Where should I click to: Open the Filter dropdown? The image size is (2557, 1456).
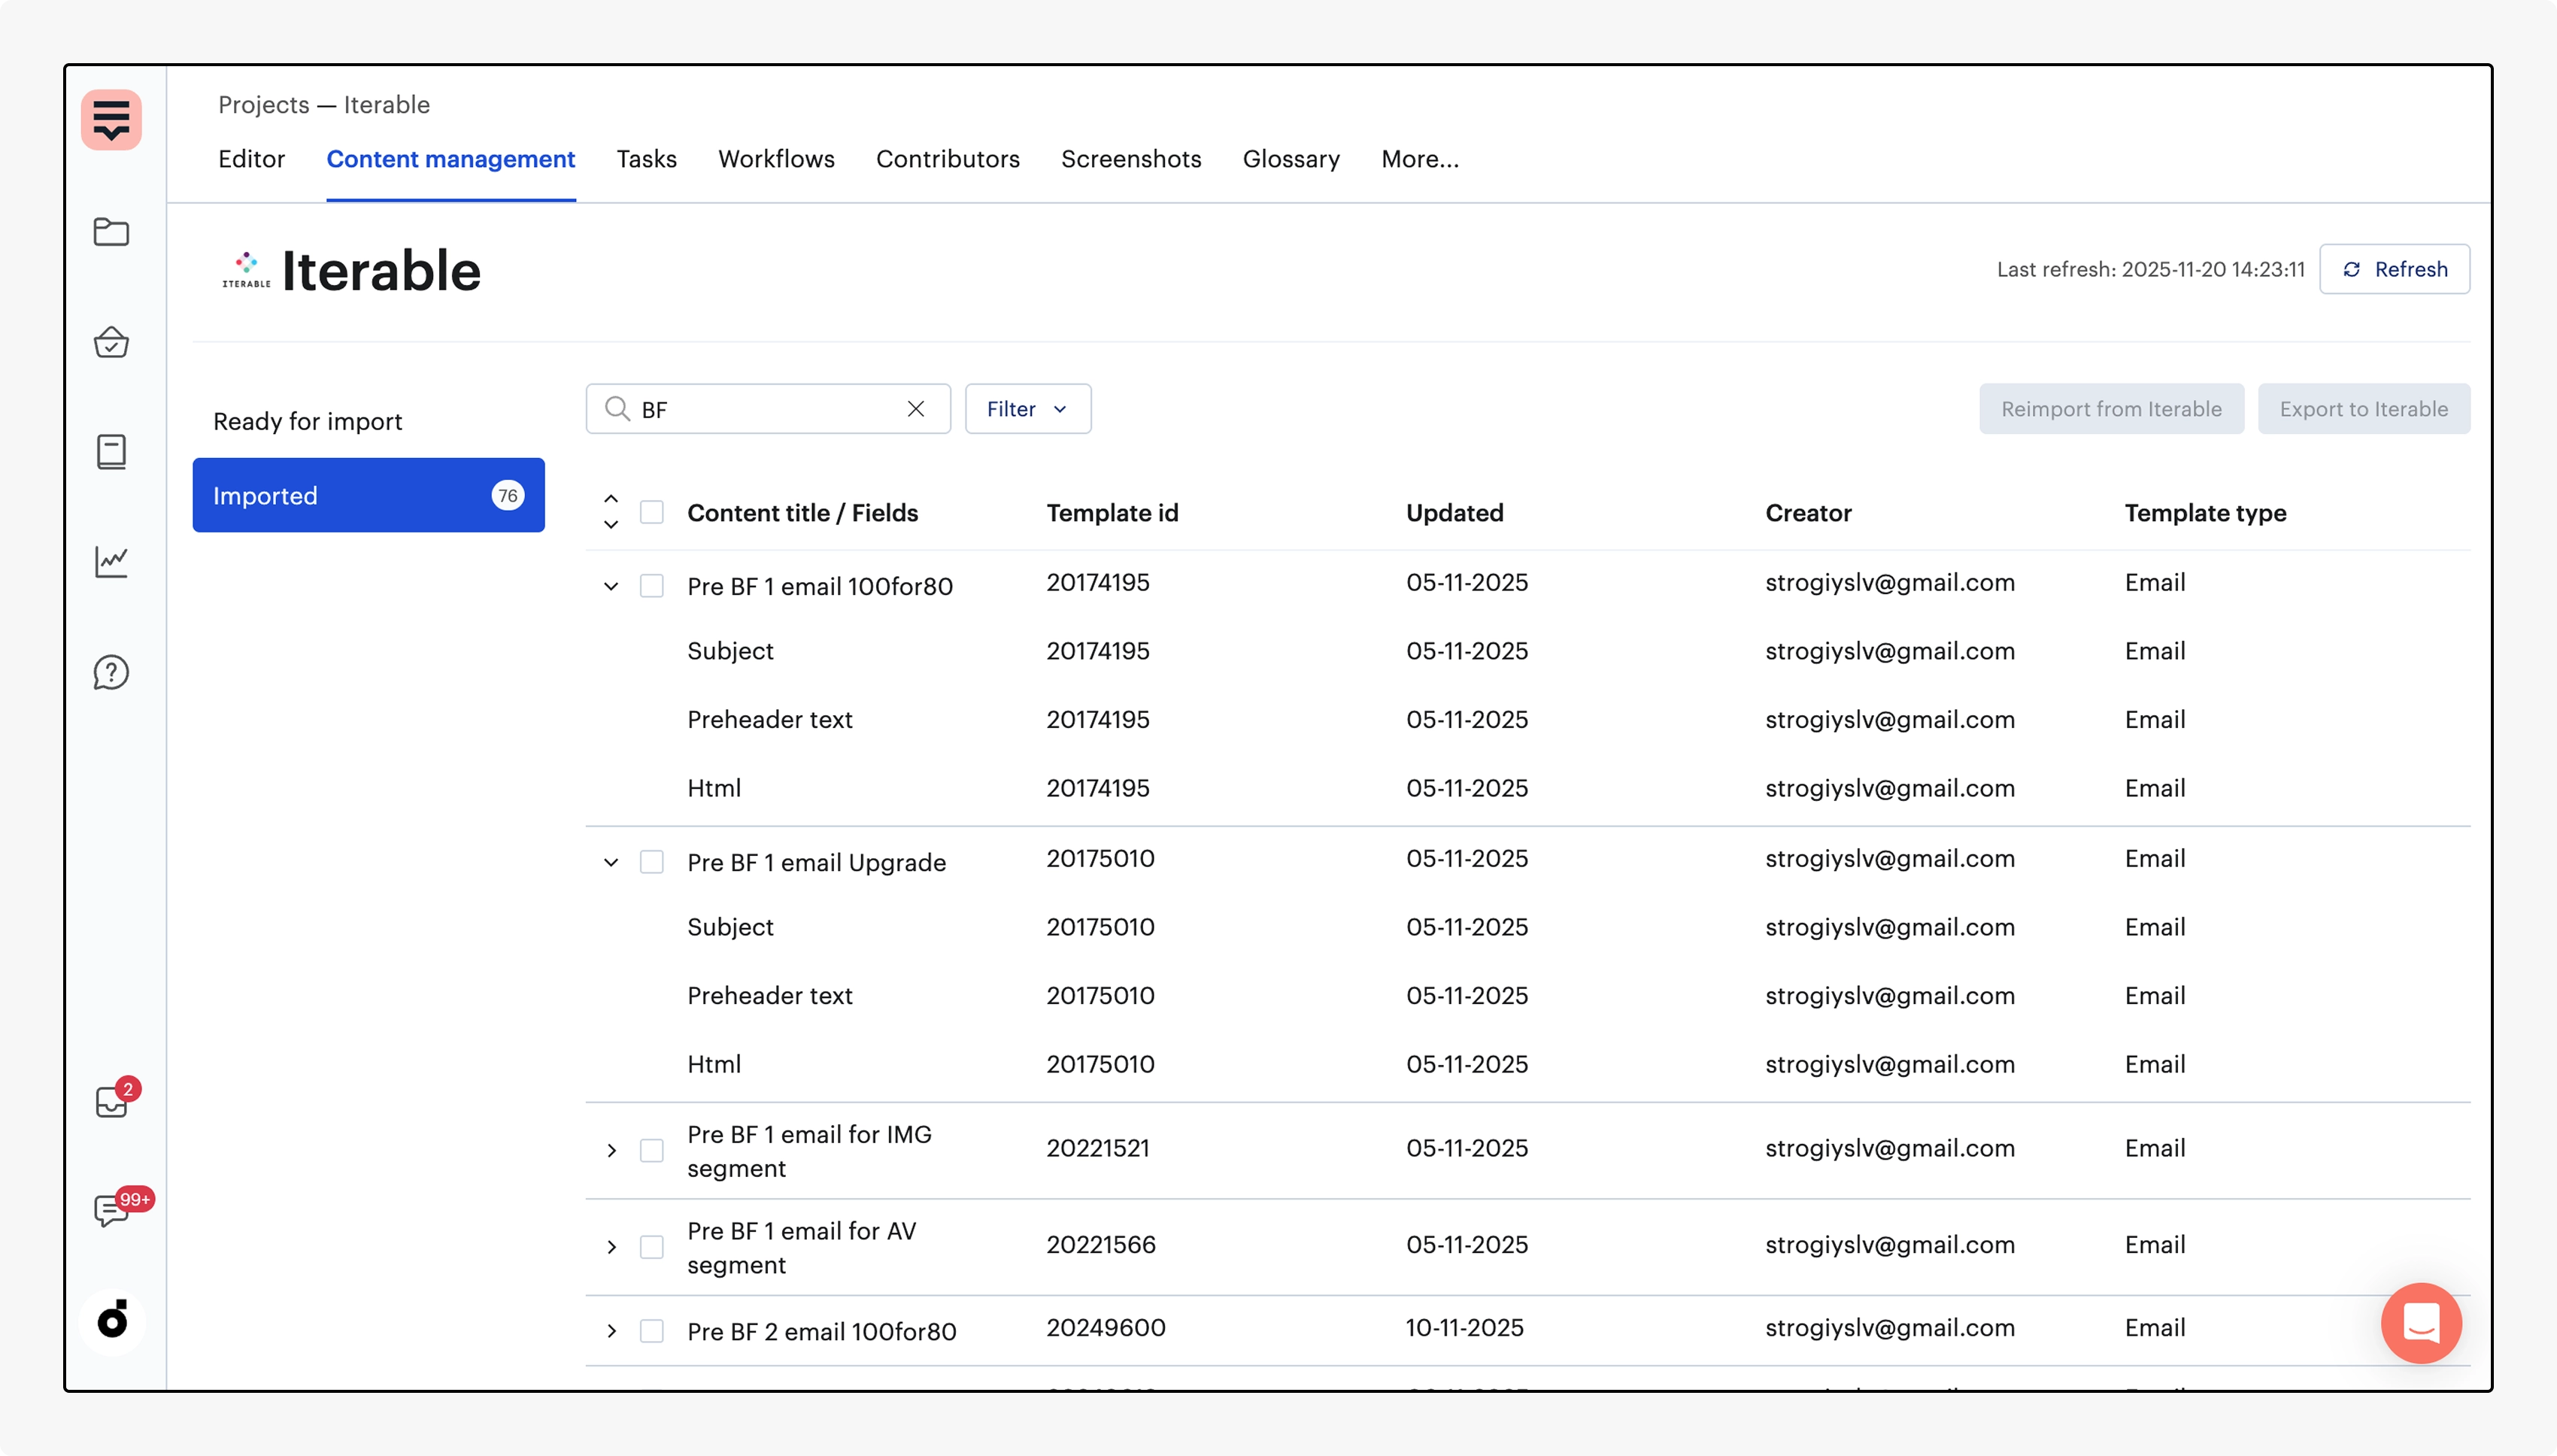coord(1027,409)
